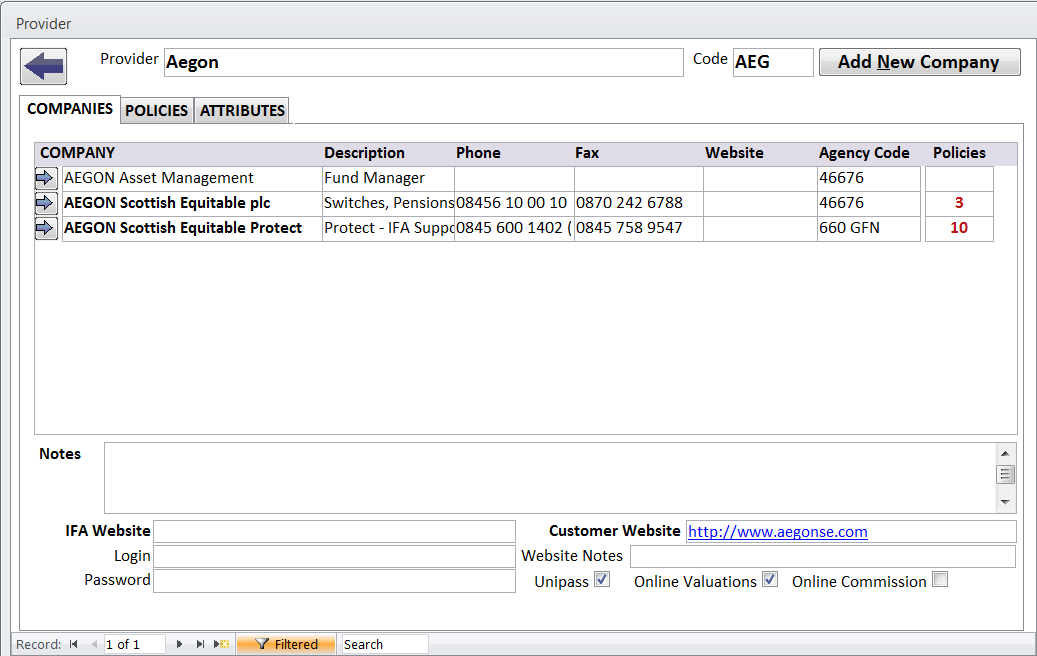Switch to the COMPANIES tab

point(70,109)
